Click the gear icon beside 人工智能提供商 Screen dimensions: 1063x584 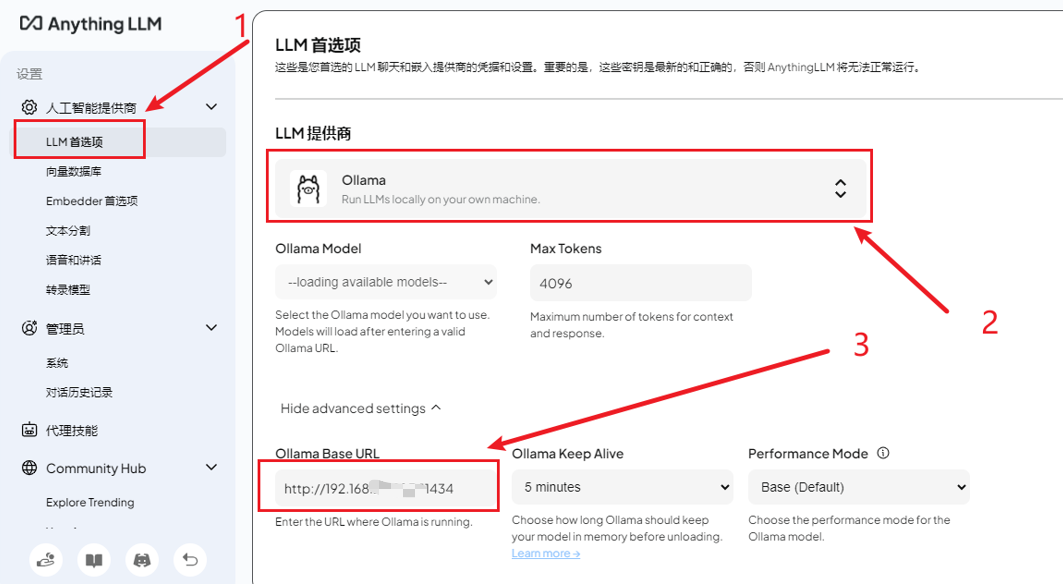click(x=29, y=107)
